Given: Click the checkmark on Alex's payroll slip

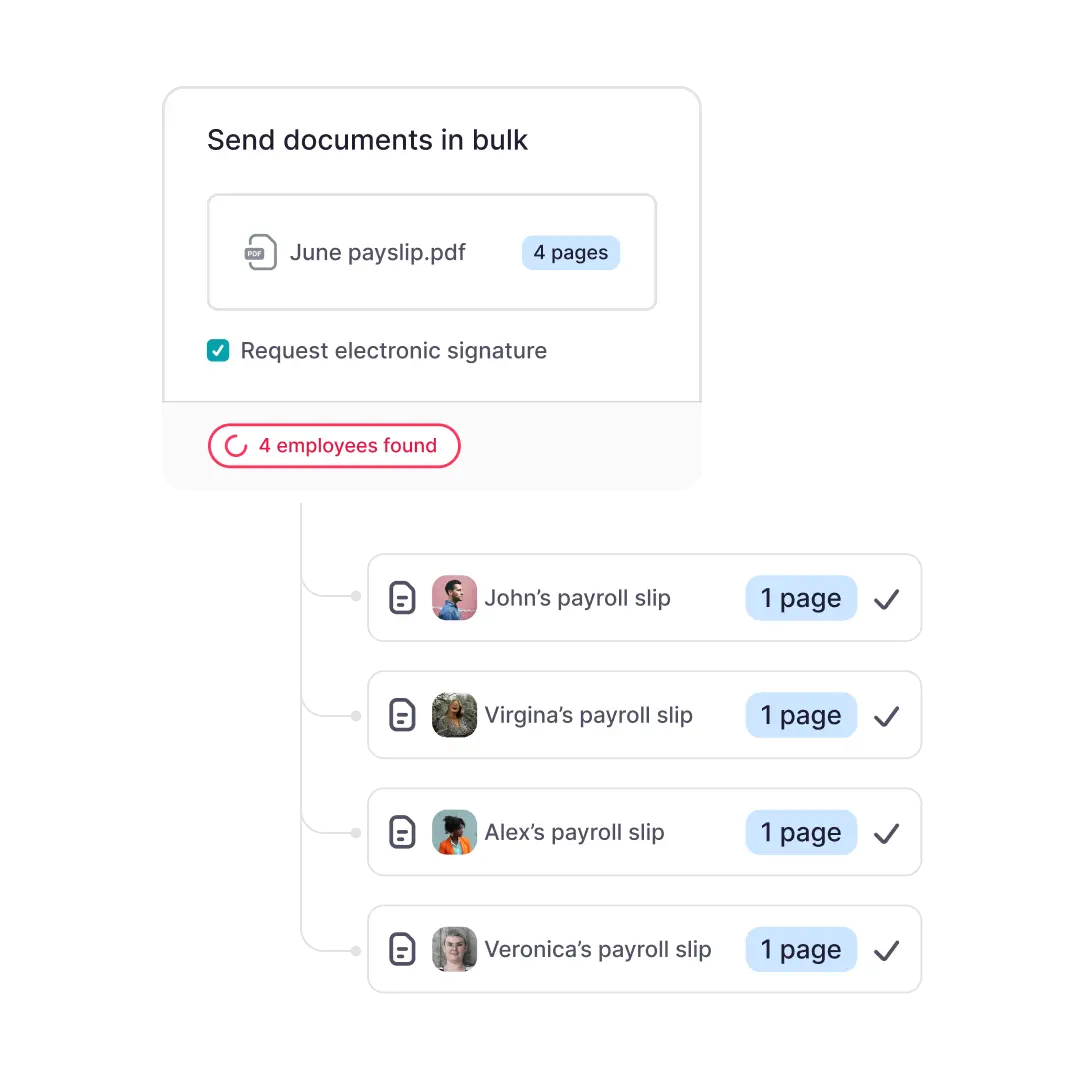Looking at the screenshot, I should 886,833.
